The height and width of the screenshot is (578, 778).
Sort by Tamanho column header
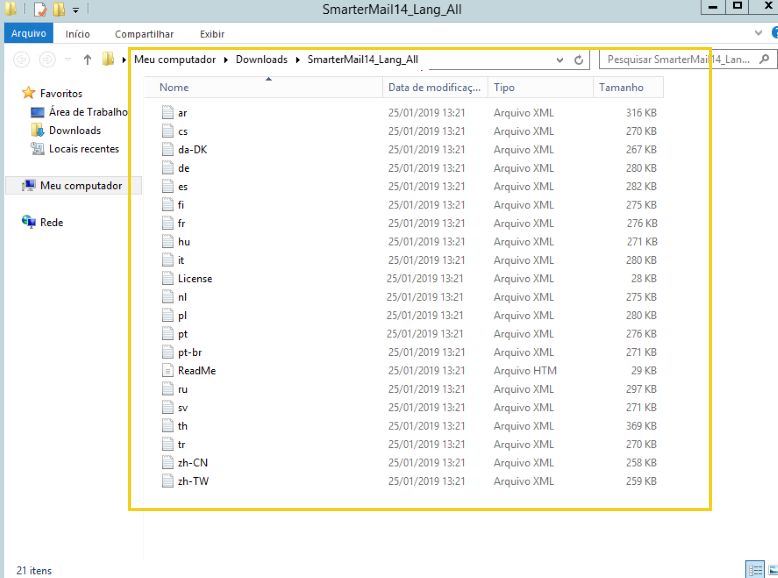pyautogui.click(x=628, y=87)
